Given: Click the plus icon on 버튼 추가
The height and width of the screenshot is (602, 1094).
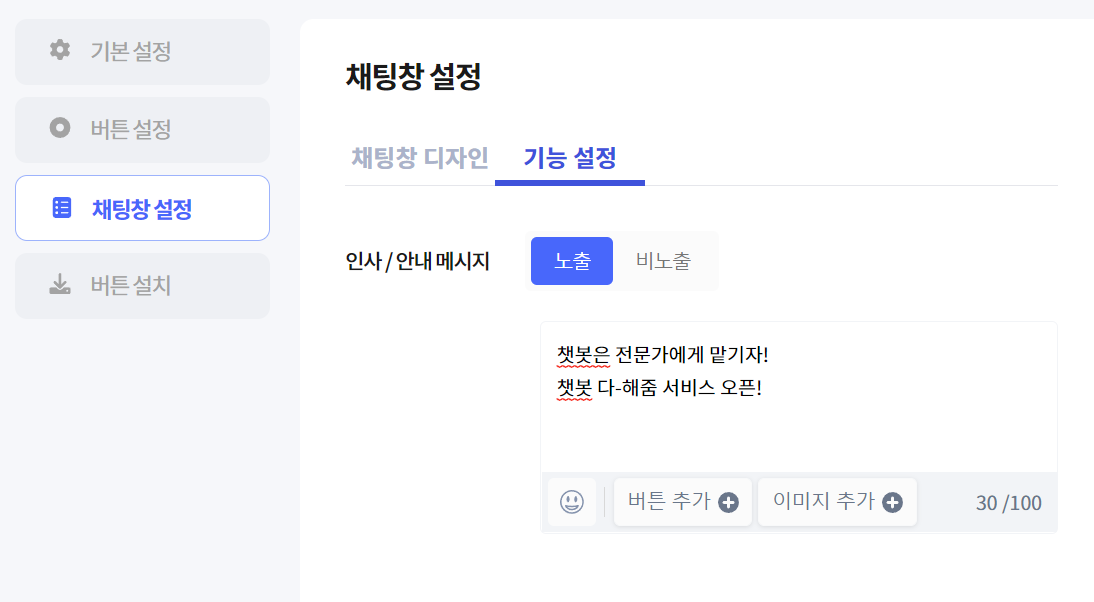Looking at the screenshot, I should click(728, 502).
